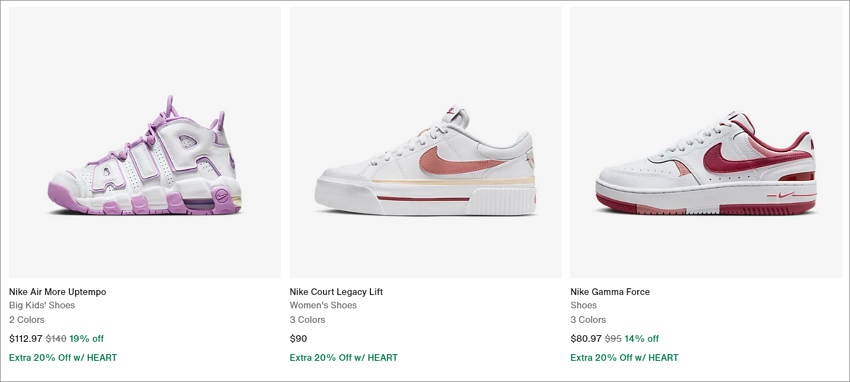Open the Nike Court Legacy Lift shoe image
Viewport: 850px width, 382px height.
click(x=426, y=142)
